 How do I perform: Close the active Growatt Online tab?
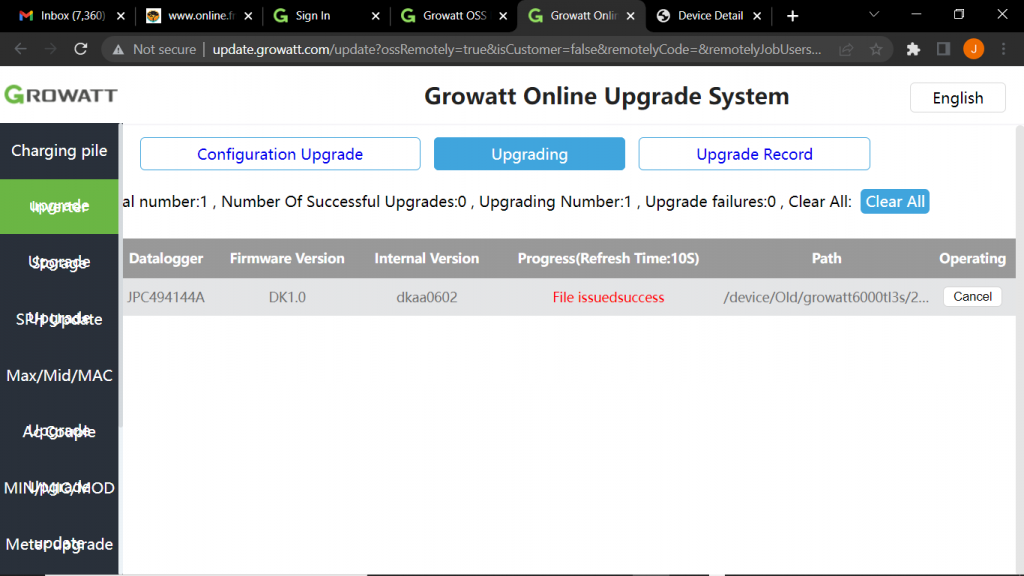(x=630, y=16)
